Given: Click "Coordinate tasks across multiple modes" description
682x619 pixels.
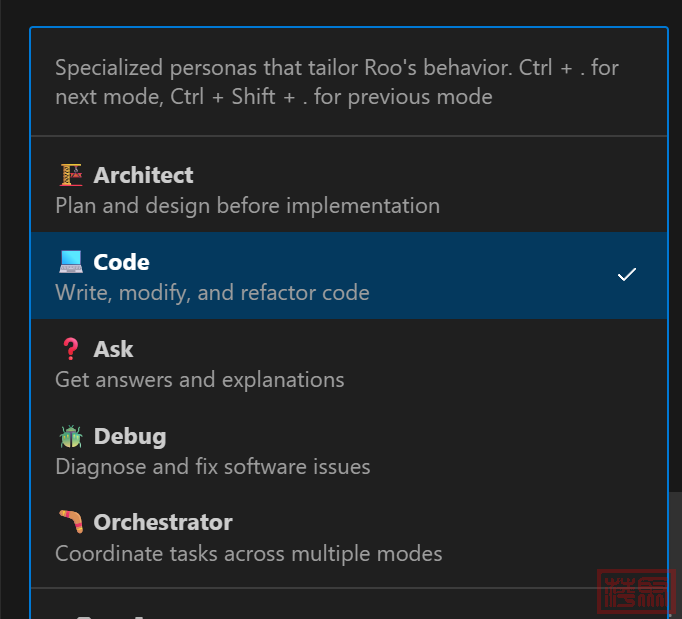Looking at the screenshot, I should coord(248,553).
